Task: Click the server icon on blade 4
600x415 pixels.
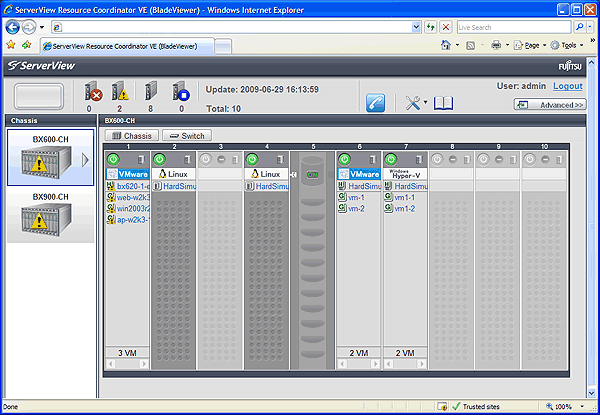Action: [280, 159]
